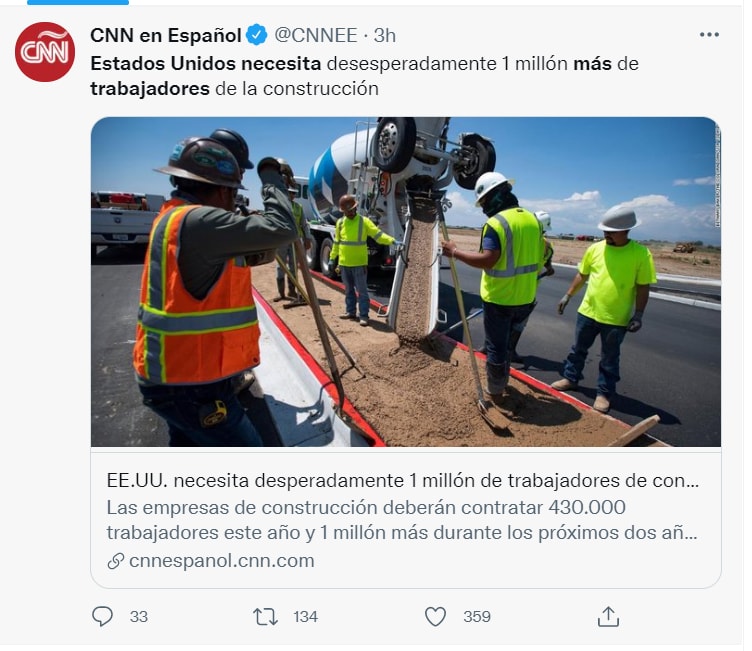Viewport: 752px width, 651px height.
Task: Click the retweet arrows icon
Action: pos(265,616)
